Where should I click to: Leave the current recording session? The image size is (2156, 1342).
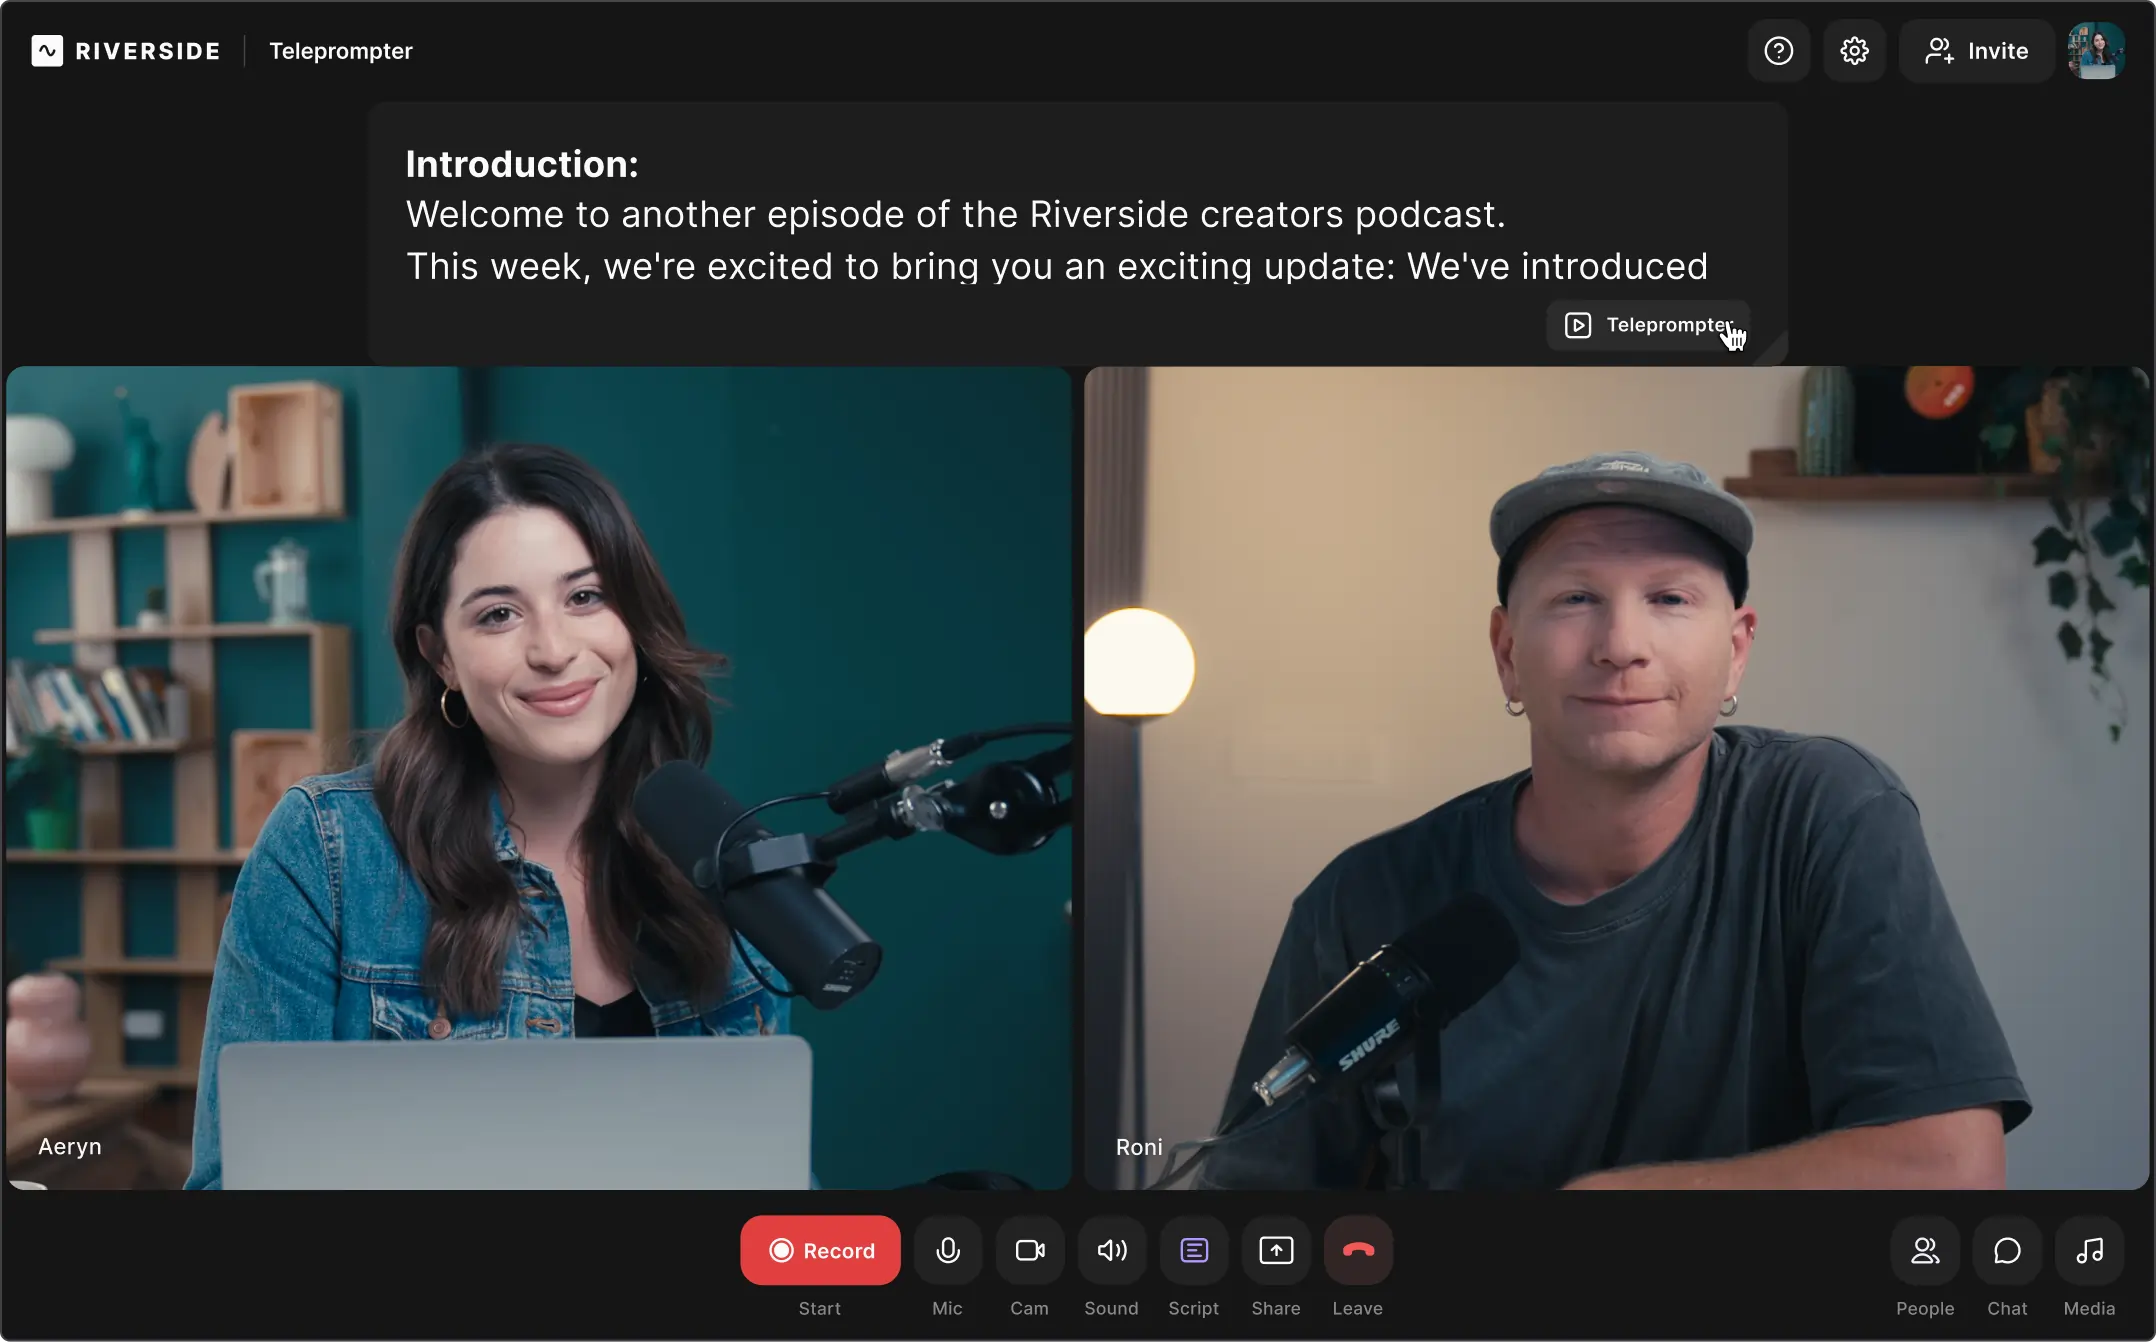point(1357,1249)
